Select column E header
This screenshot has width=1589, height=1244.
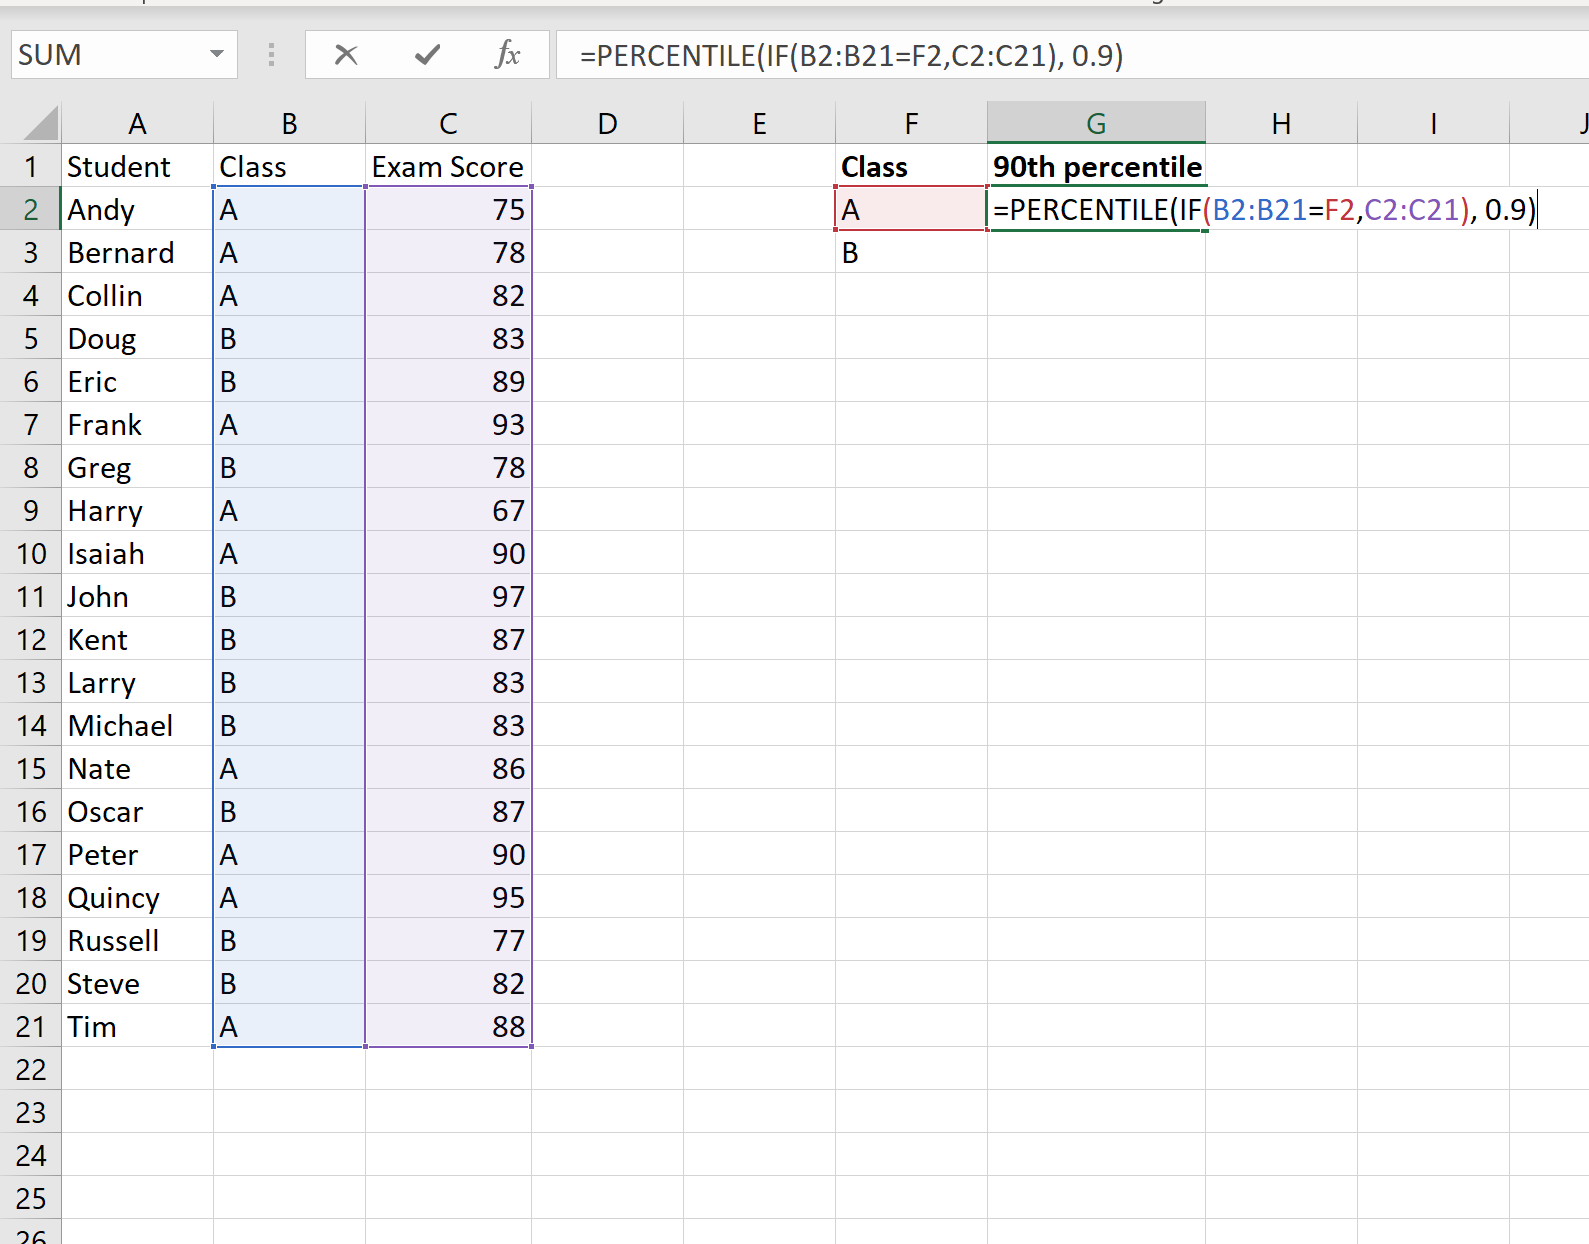coord(759,123)
